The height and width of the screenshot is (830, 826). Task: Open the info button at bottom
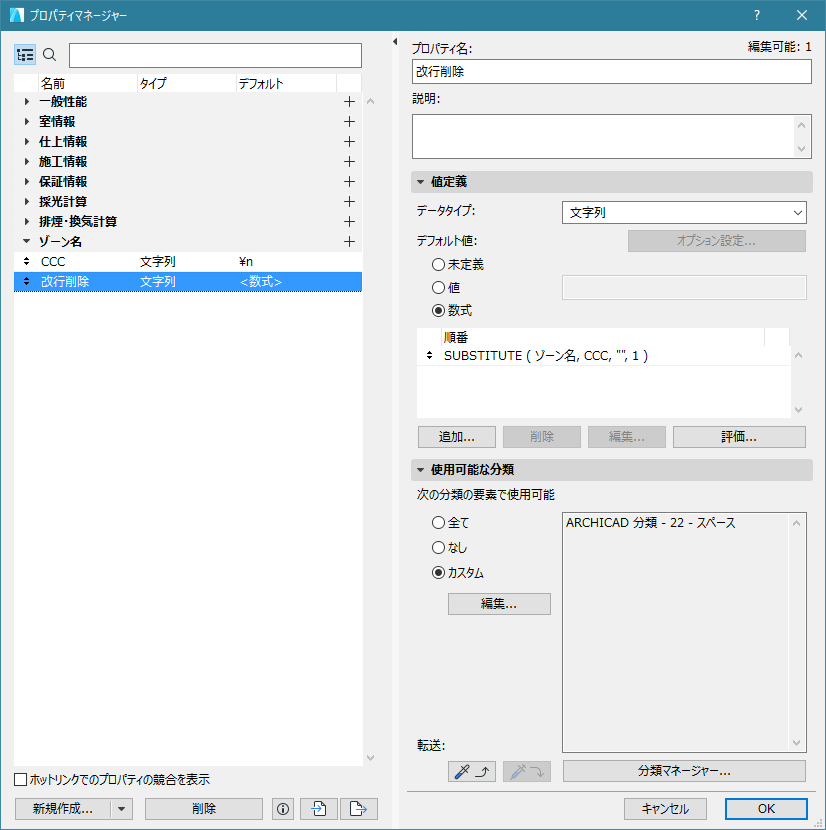[283, 809]
